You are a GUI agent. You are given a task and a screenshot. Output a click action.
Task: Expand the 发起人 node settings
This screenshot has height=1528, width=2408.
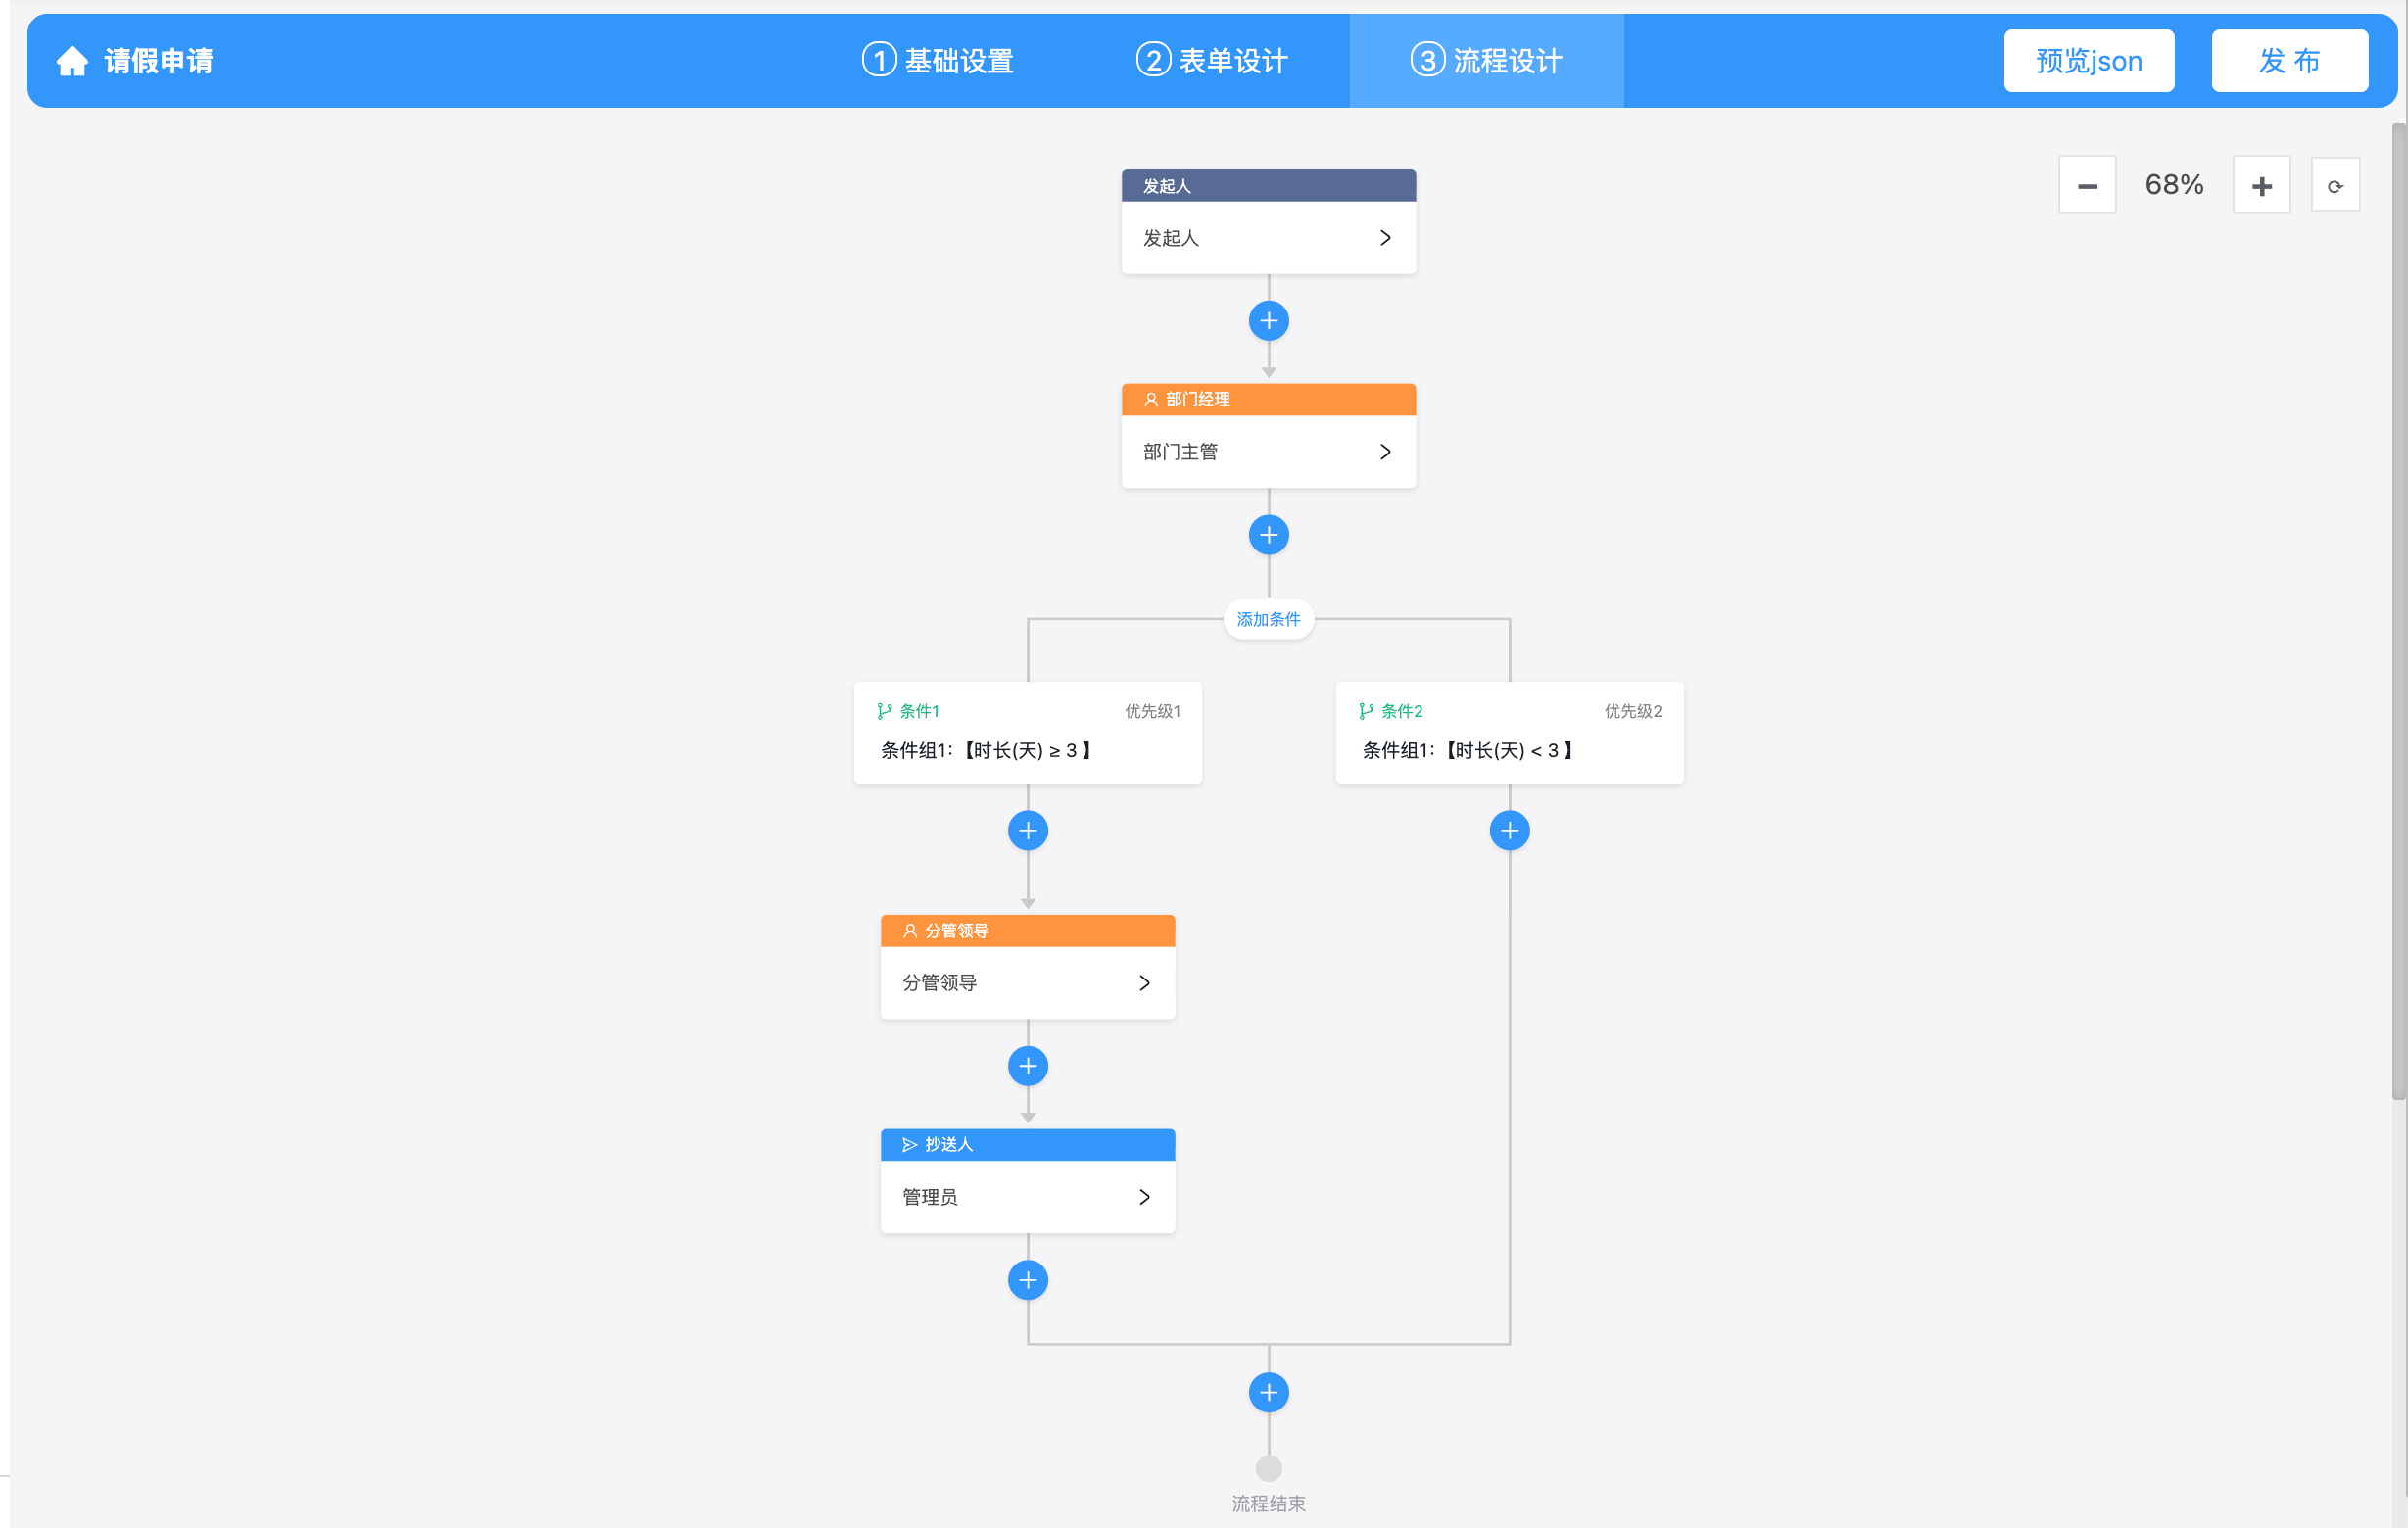pyautogui.click(x=1385, y=238)
